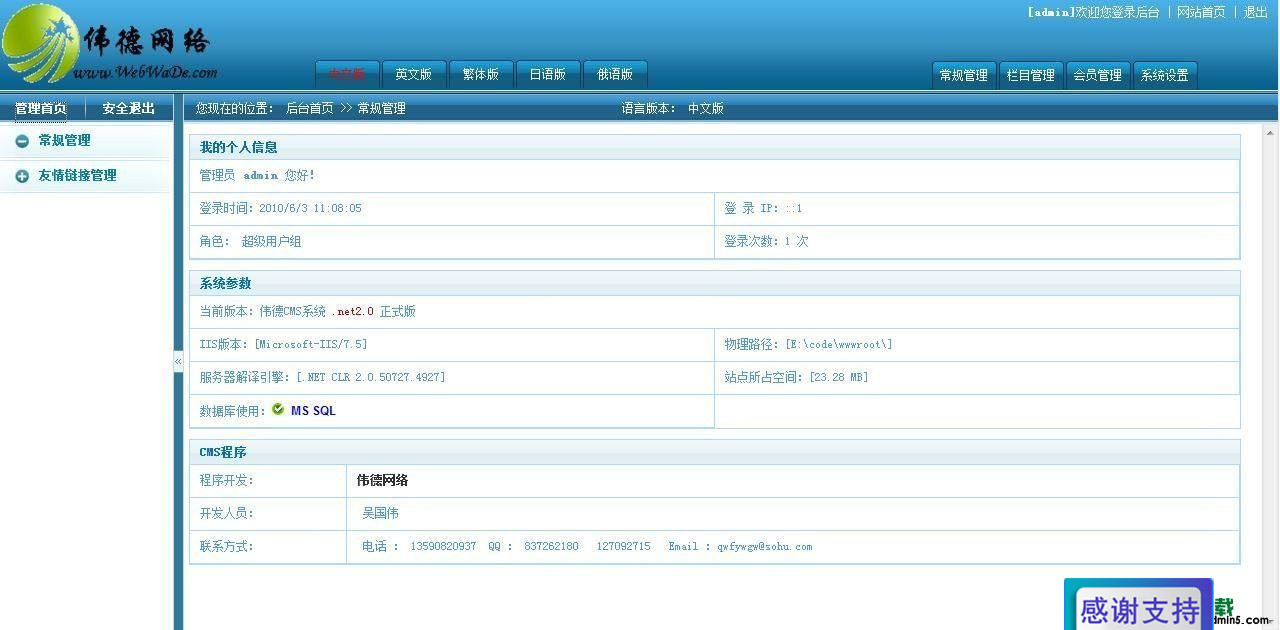Open the 栏目管理 top menu
Screen dimensions: 1280x630
point(1031,75)
